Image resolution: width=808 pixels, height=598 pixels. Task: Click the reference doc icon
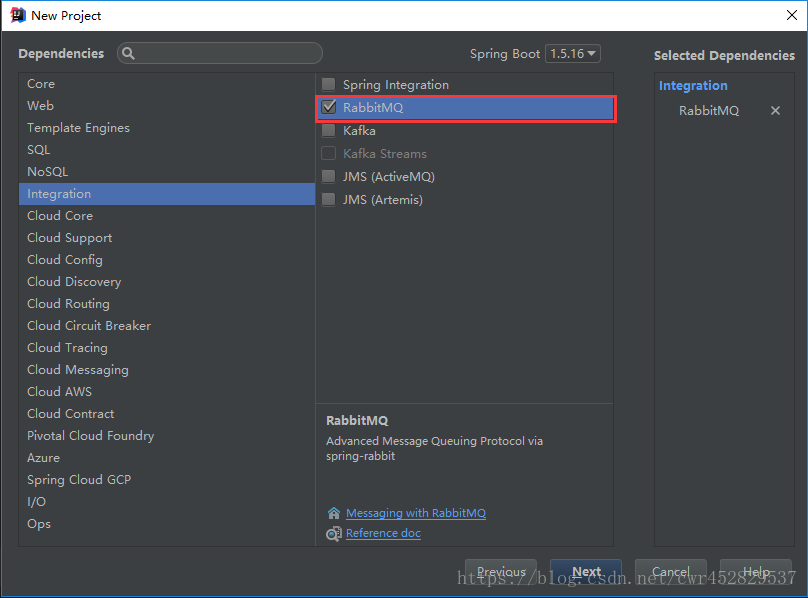[334, 534]
